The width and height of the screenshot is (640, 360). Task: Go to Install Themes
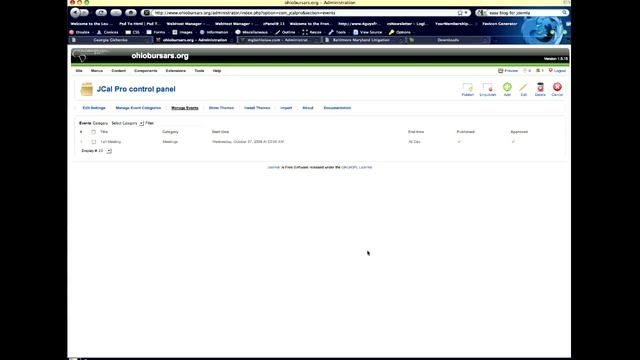(x=257, y=108)
